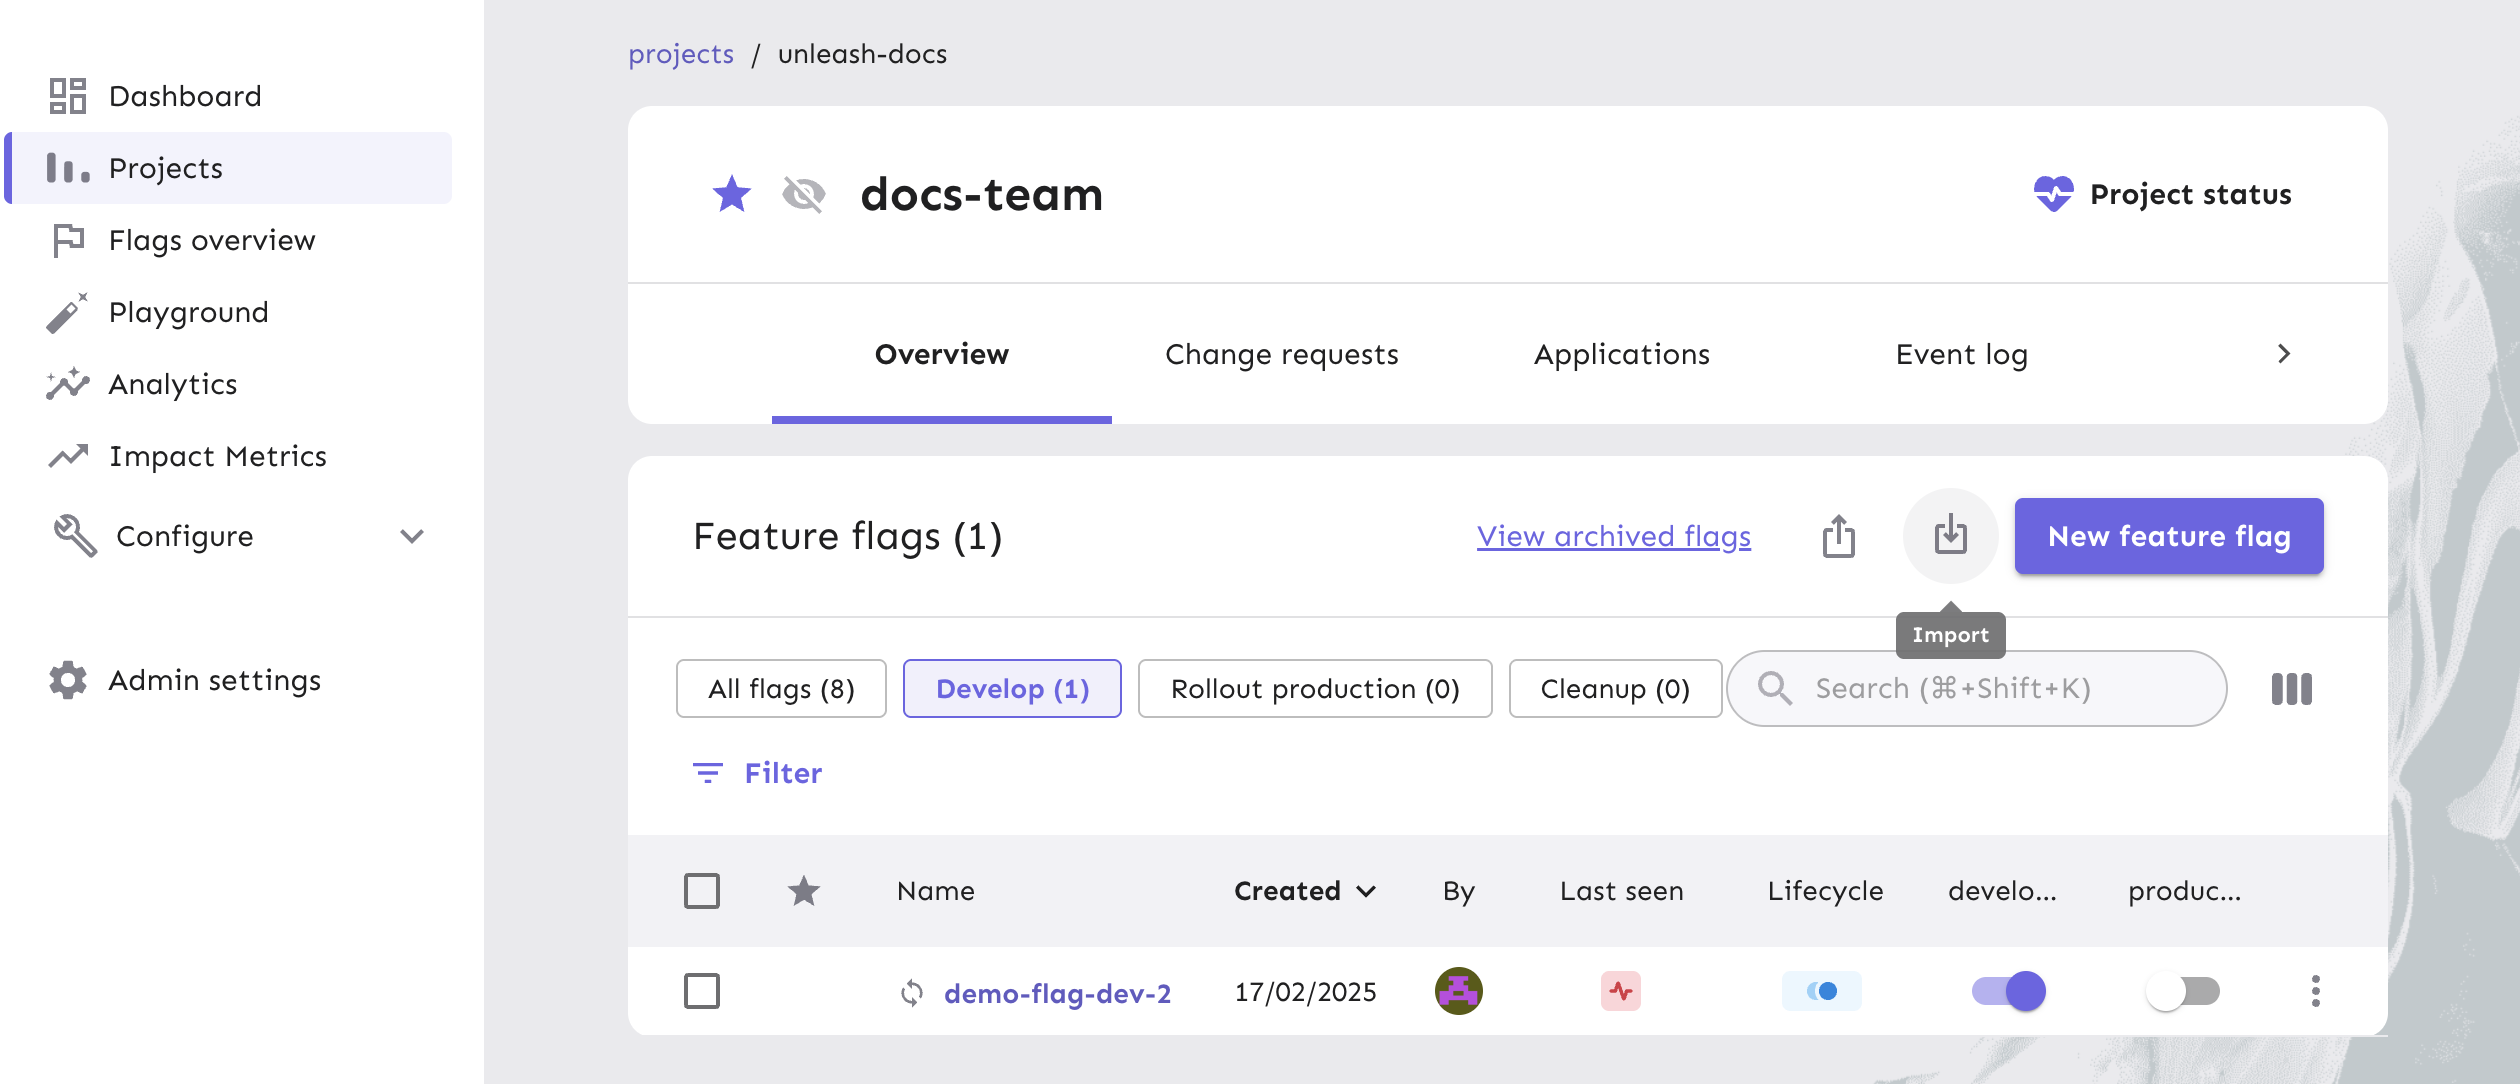
Task: Click the export/share icon next to View archived flags
Action: pyautogui.click(x=1840, y=536)
